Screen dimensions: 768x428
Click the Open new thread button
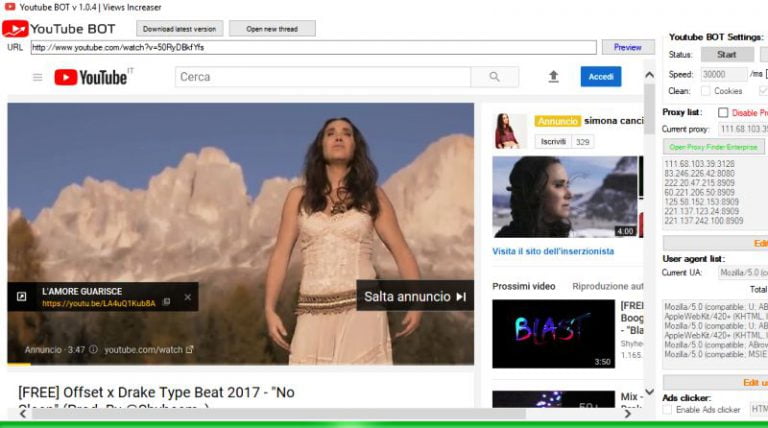click(x=272, y=29)
